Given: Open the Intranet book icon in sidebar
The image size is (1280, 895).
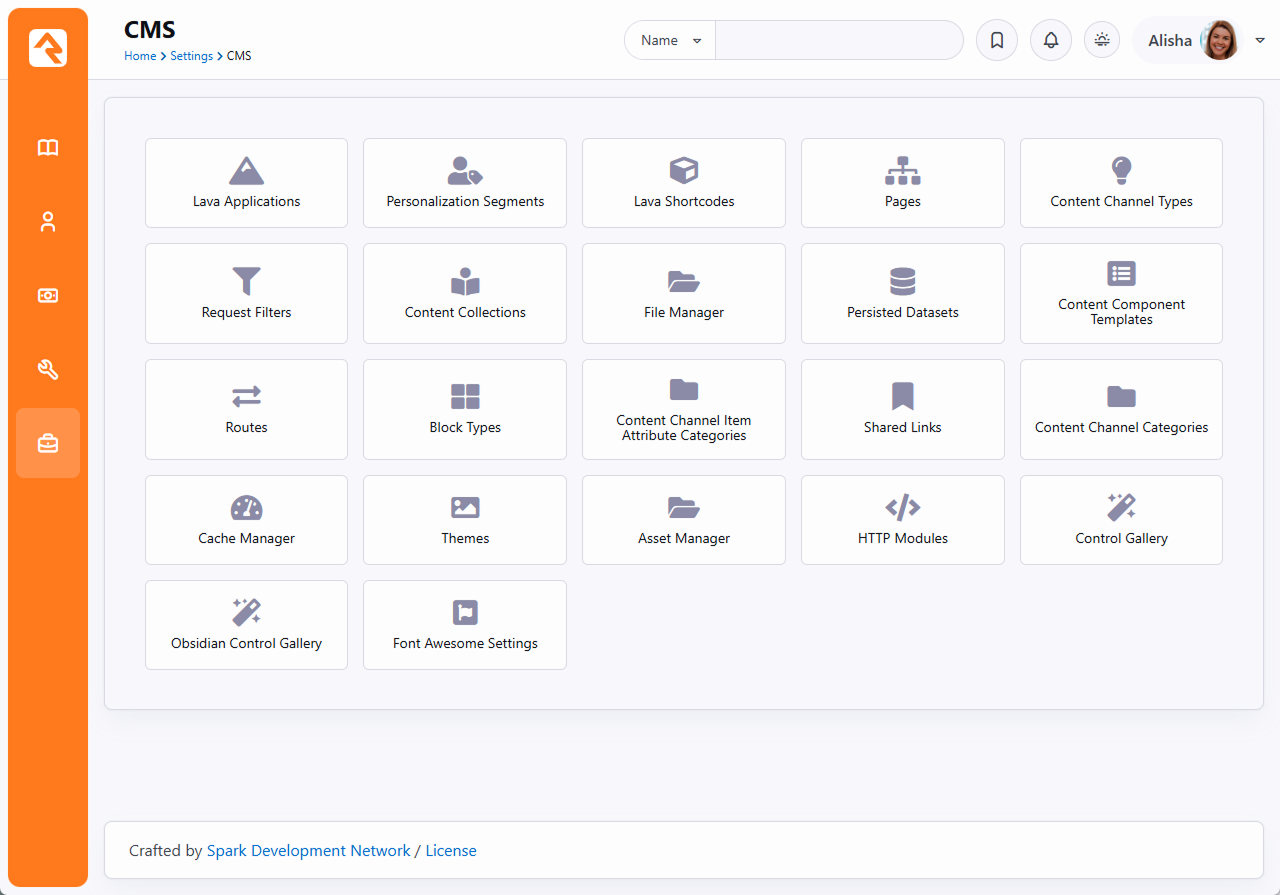Looking at the screenshot, I should coord(48,148).
